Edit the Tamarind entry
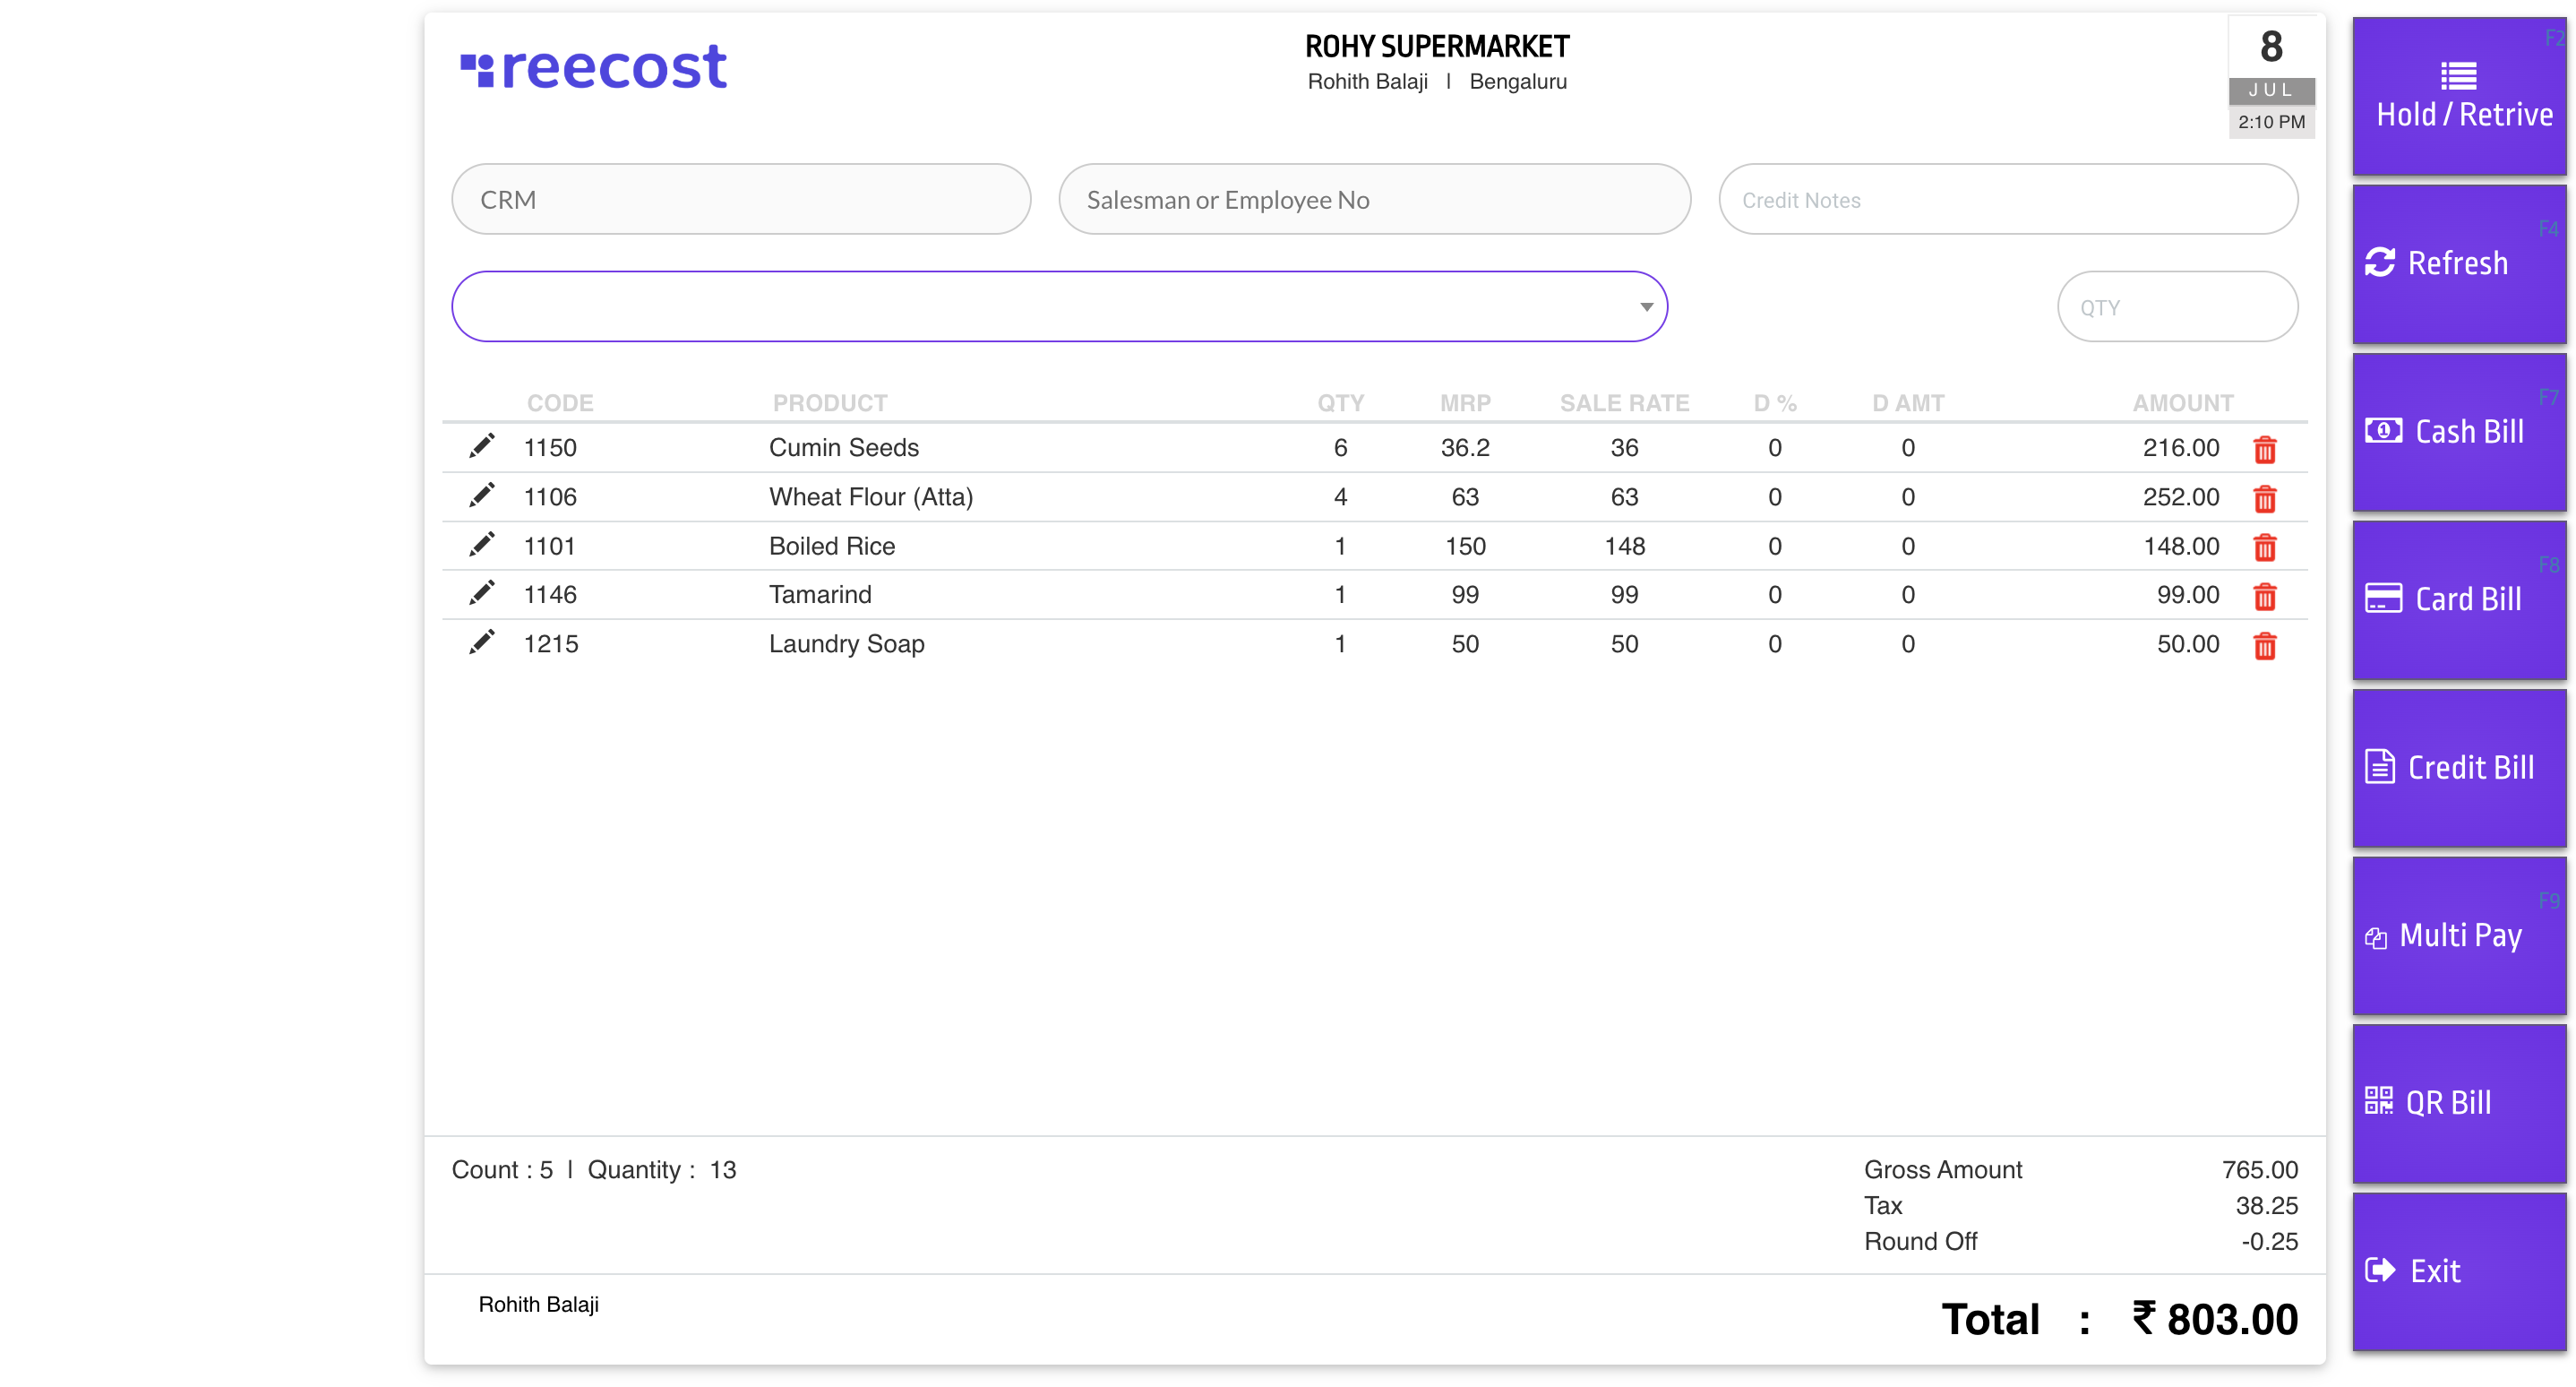The height and width of the screenshot is (1387, 2576). click(482, 593)
